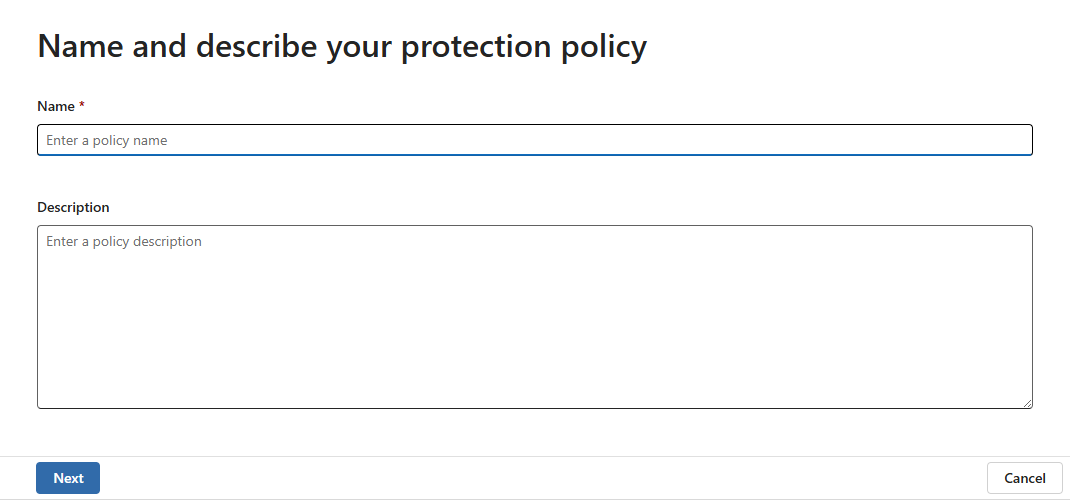Click the corner grip of the Description textarea
This screenshot has width=1070, height=500.
pos(1027,403)
